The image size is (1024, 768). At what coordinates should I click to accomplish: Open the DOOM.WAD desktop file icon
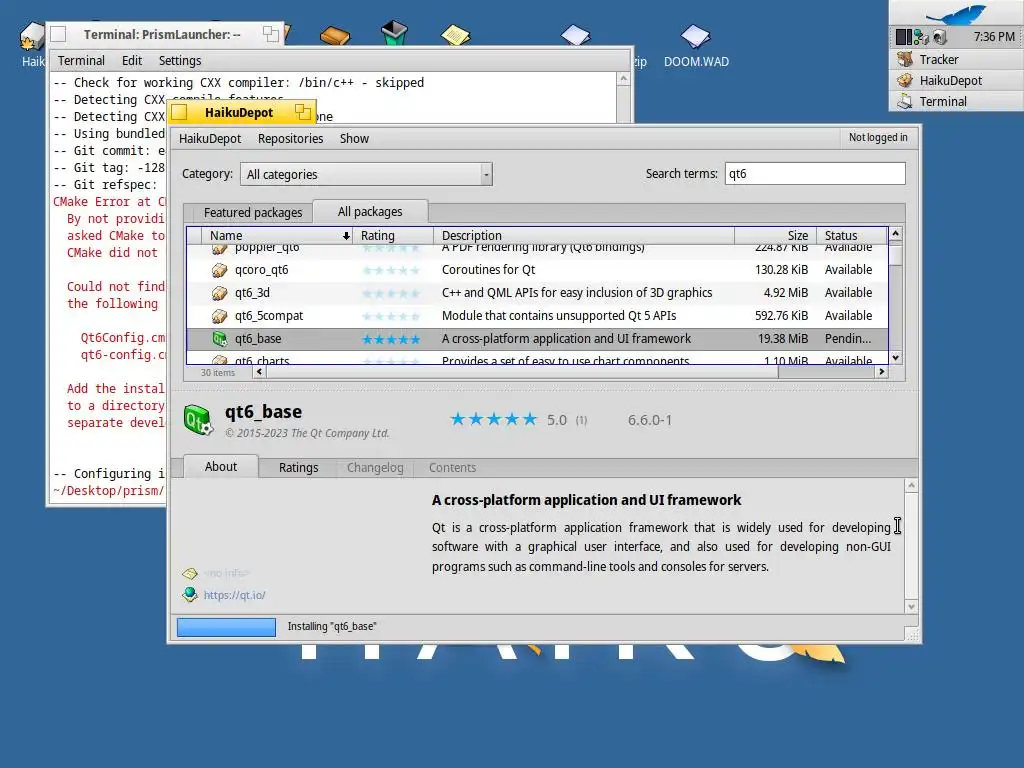695,37
